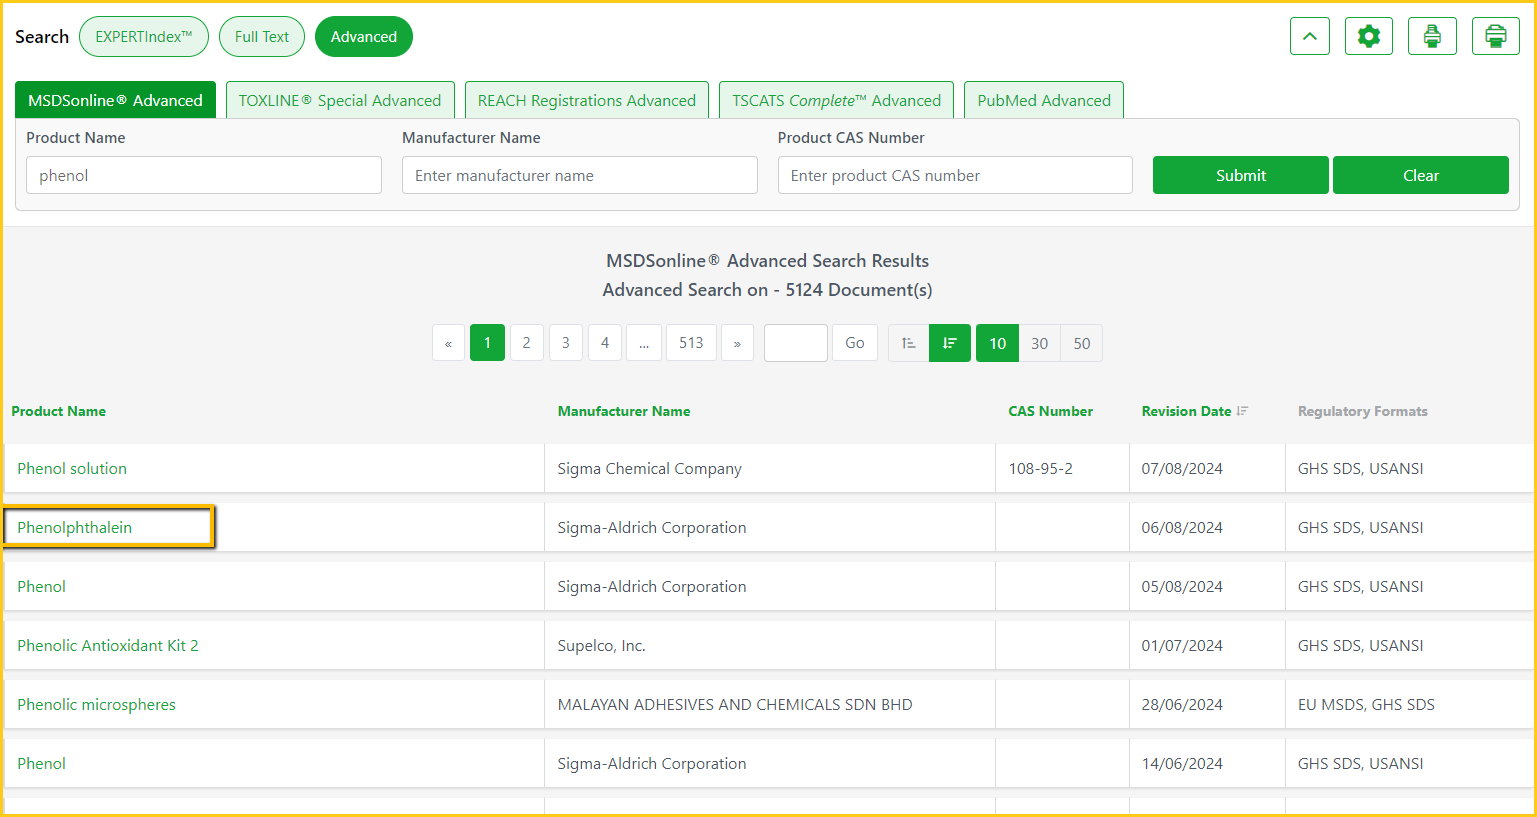Sort results in ascending order
The image size is (1537, 817).
908,343
